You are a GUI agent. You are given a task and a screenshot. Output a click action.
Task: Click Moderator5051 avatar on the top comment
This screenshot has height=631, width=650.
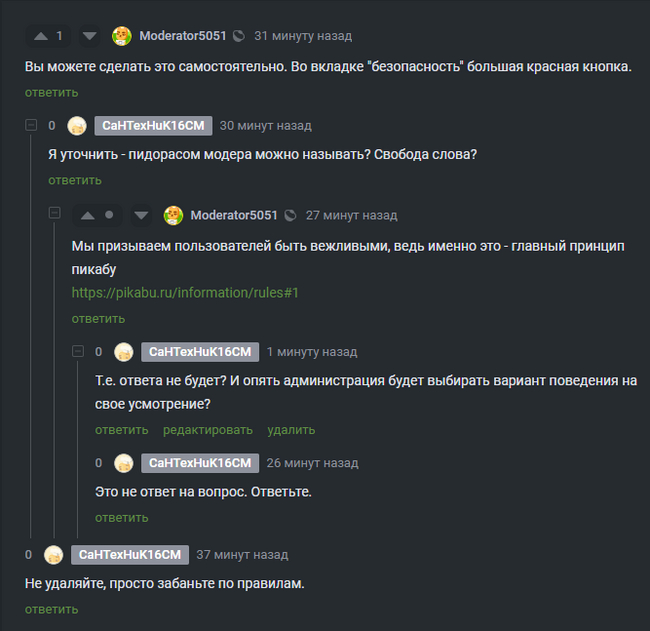[122, 36]
